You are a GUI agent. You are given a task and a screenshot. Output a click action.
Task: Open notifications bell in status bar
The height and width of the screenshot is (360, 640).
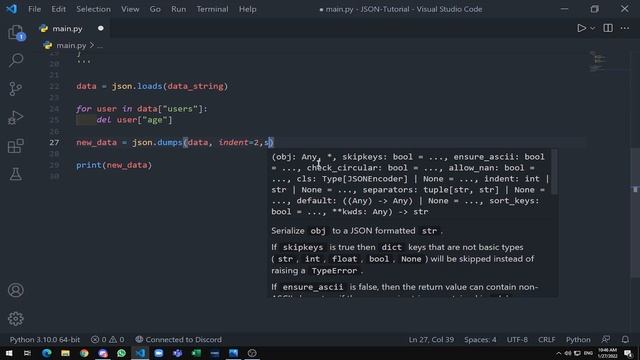(625, 340)
